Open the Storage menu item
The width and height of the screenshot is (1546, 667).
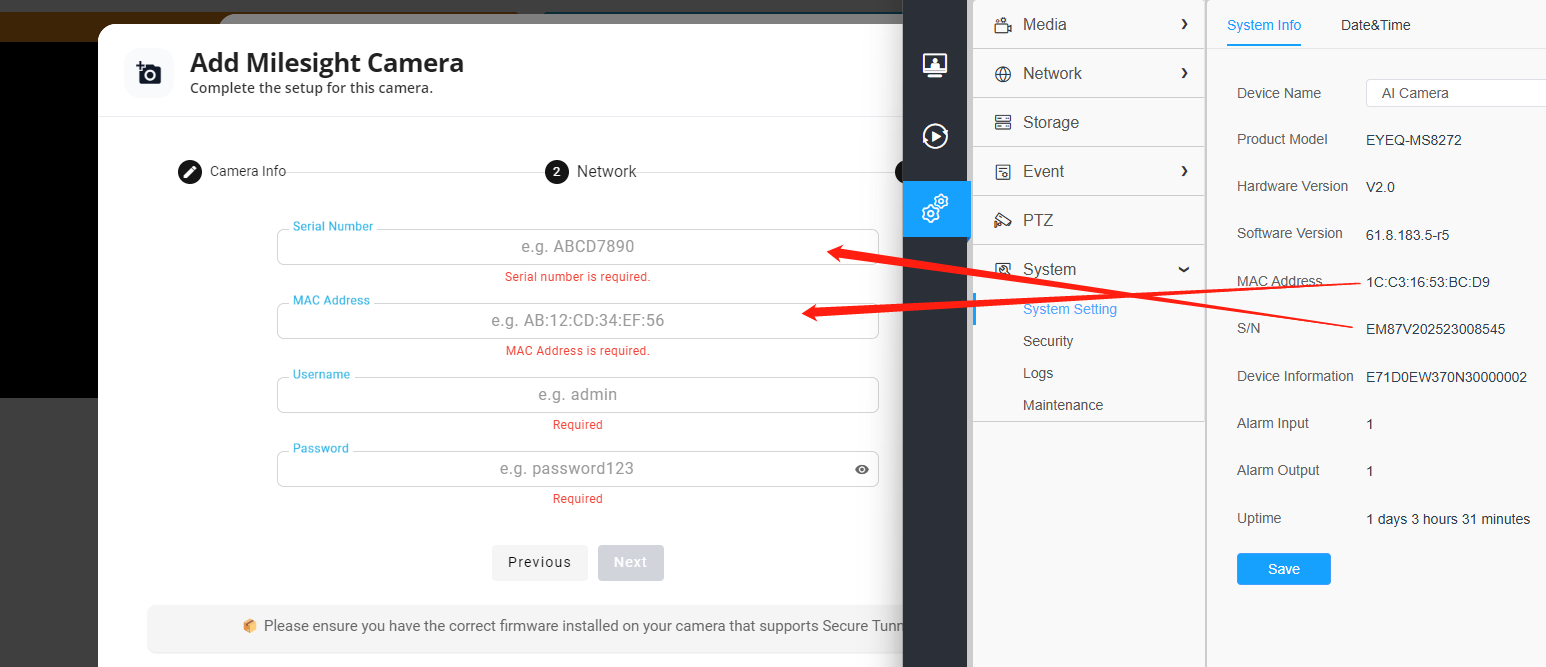point(1088,122)
